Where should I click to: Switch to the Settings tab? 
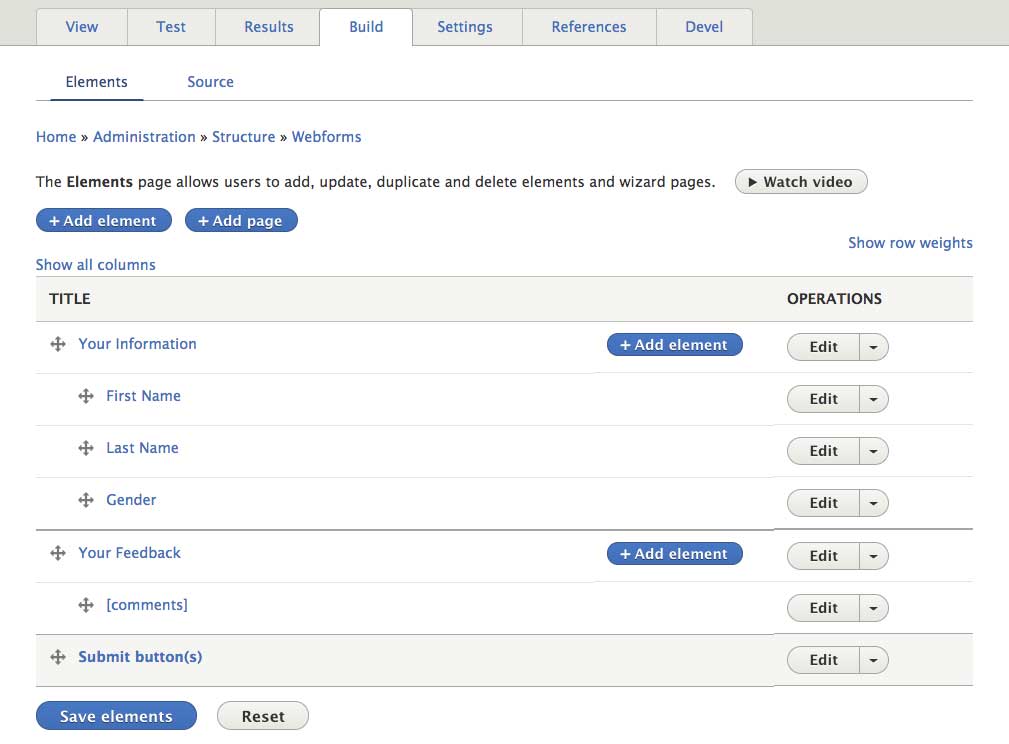pos(465,27)
